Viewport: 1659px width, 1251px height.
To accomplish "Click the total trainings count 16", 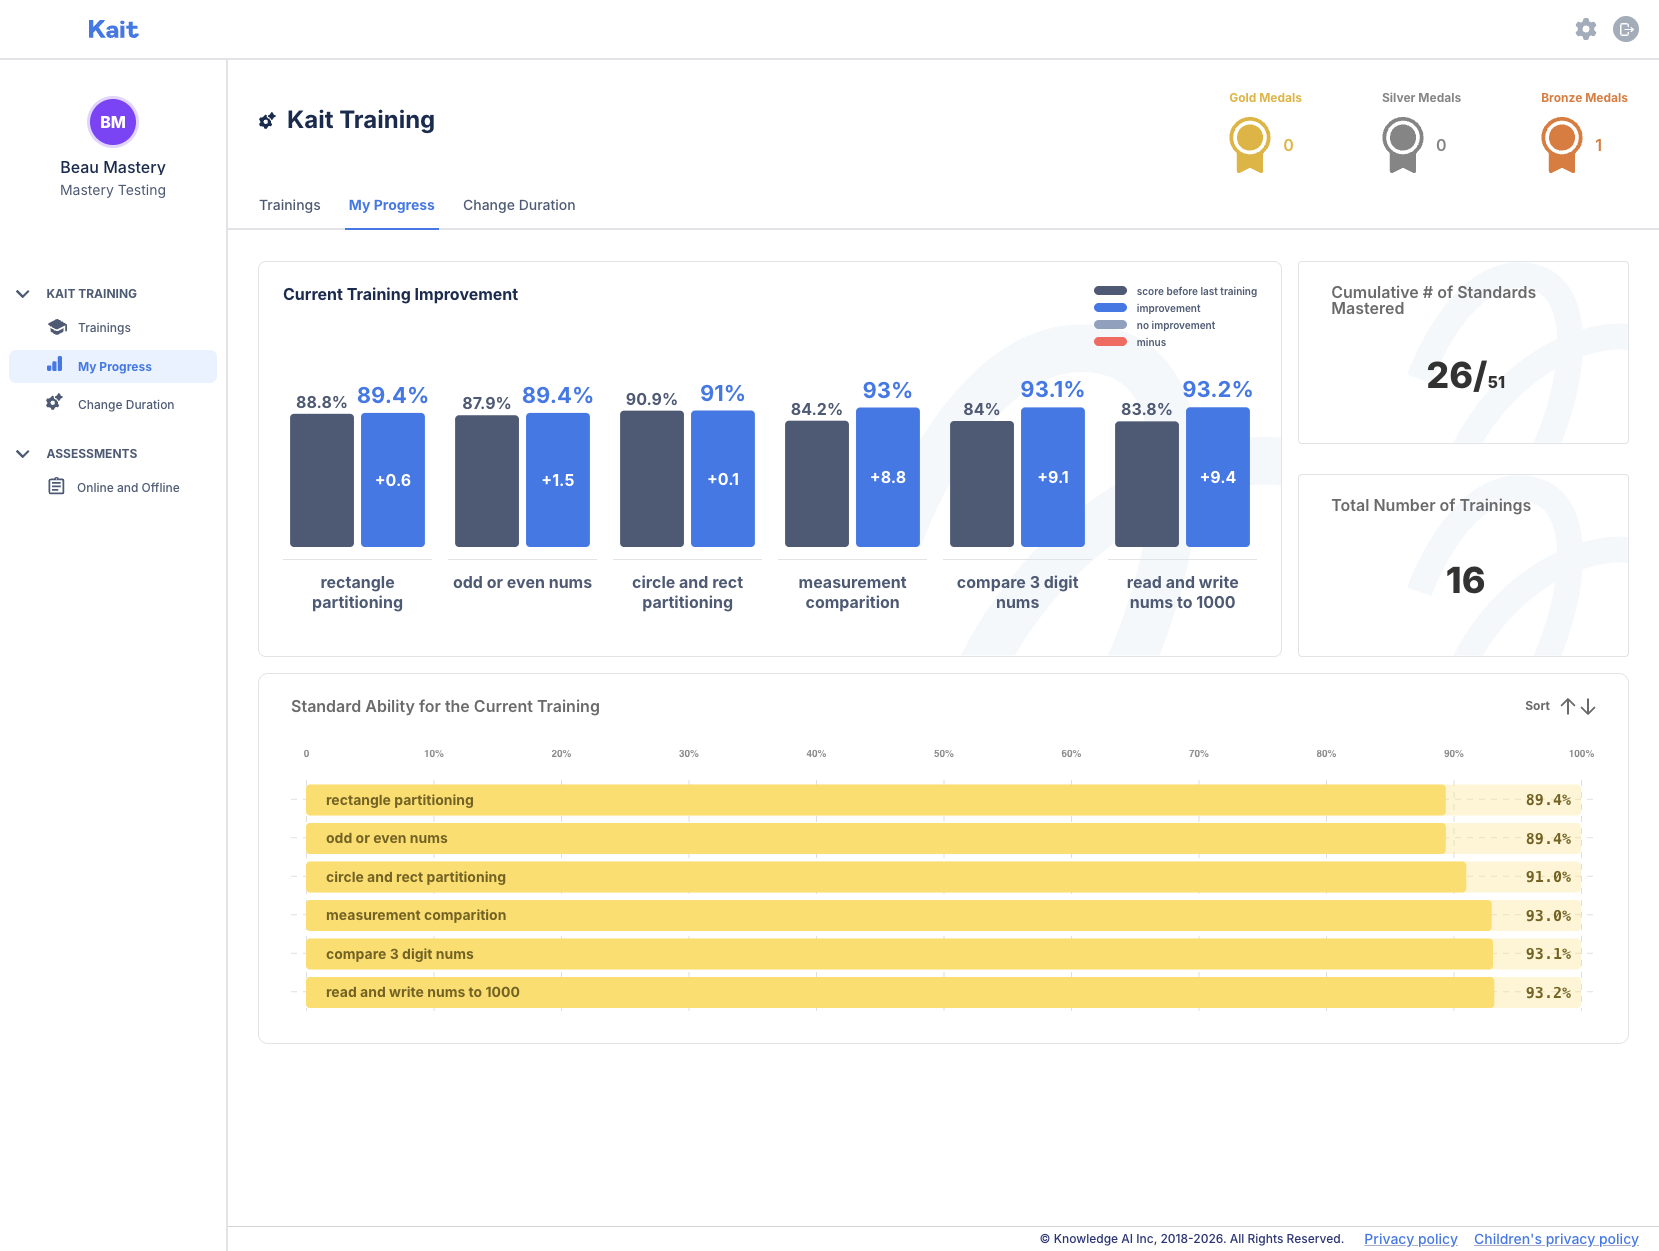I will 1465,580.
